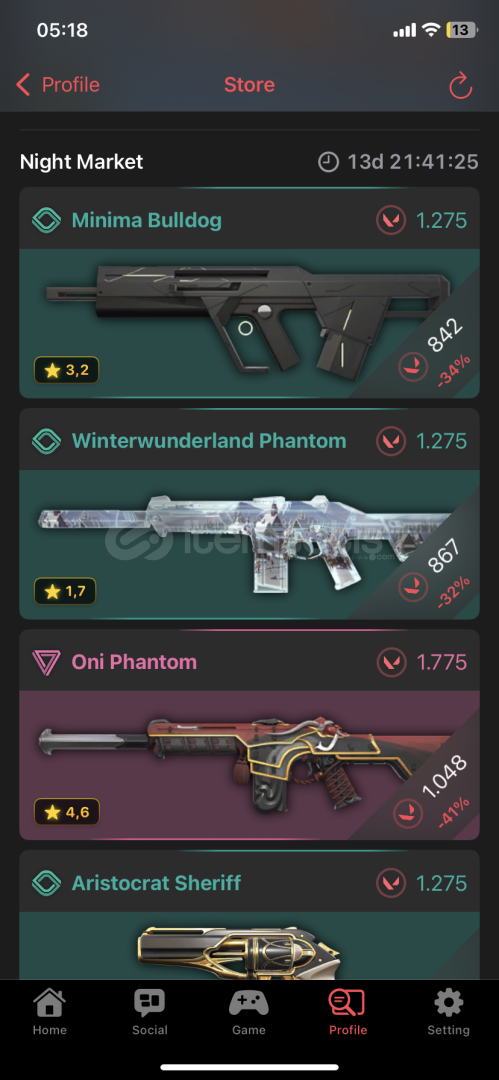The width and height of the screenshot is (499, 1080).
Task: Open the Setting gear tab
Action: click(x=448, y=1012)
